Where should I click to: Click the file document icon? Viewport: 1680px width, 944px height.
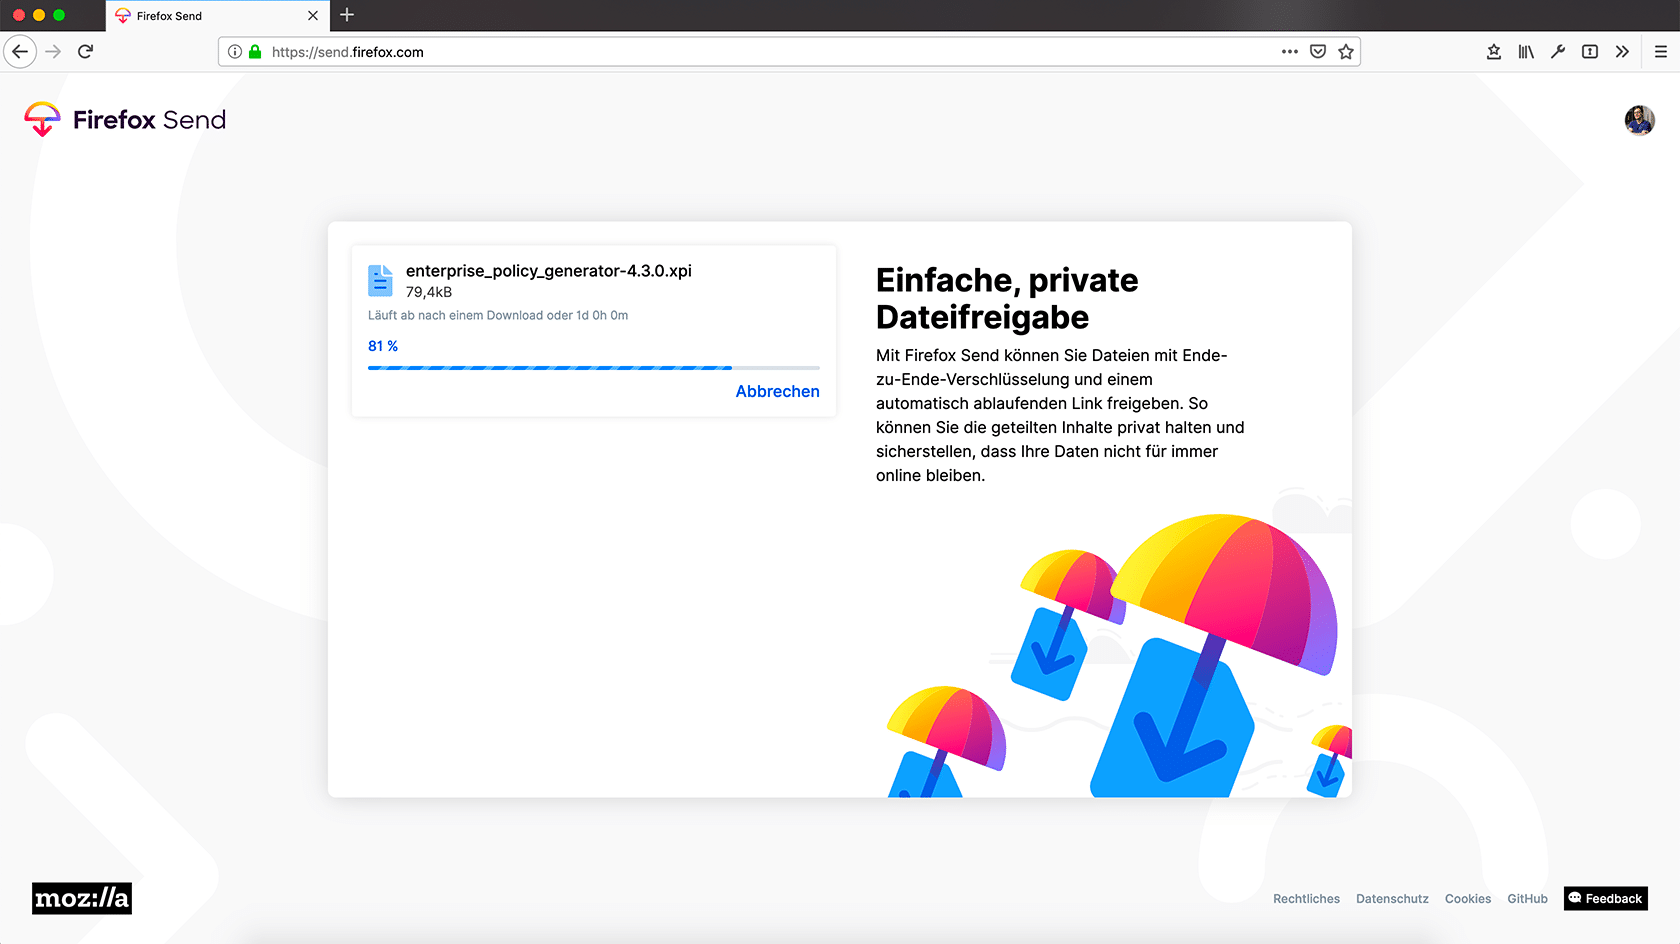tap(380, 281)
